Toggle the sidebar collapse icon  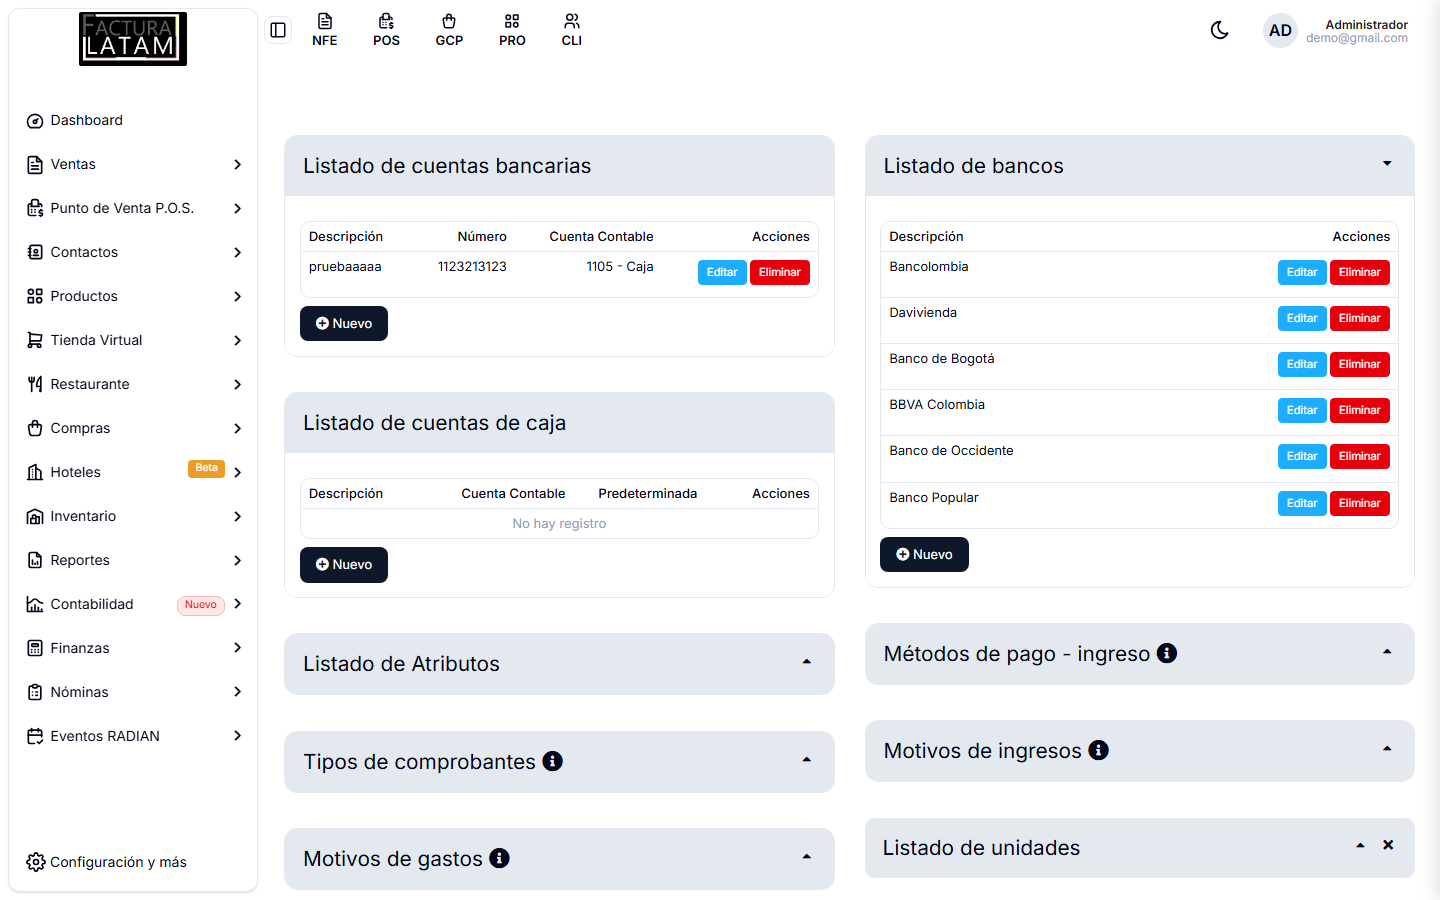pos(278,30)
